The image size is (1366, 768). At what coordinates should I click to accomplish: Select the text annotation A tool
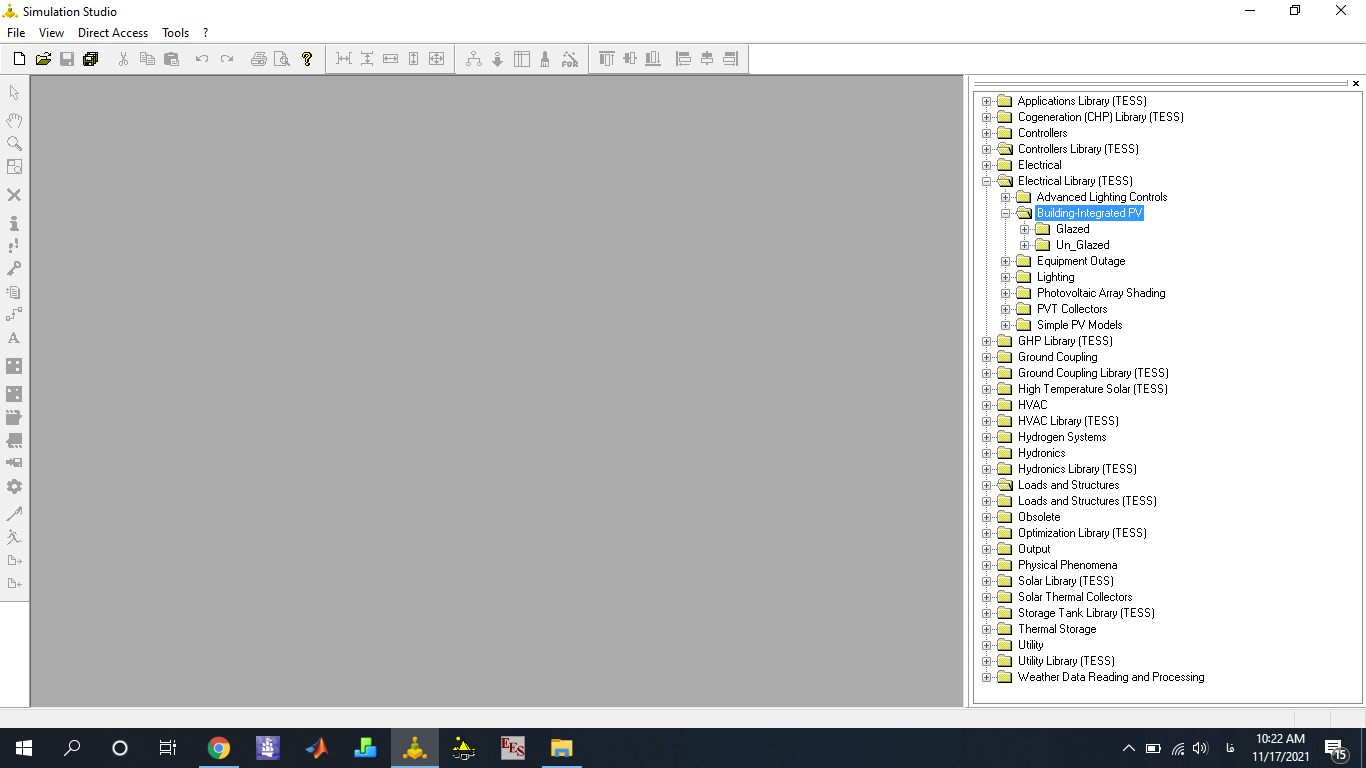click(x=14, y=338)
